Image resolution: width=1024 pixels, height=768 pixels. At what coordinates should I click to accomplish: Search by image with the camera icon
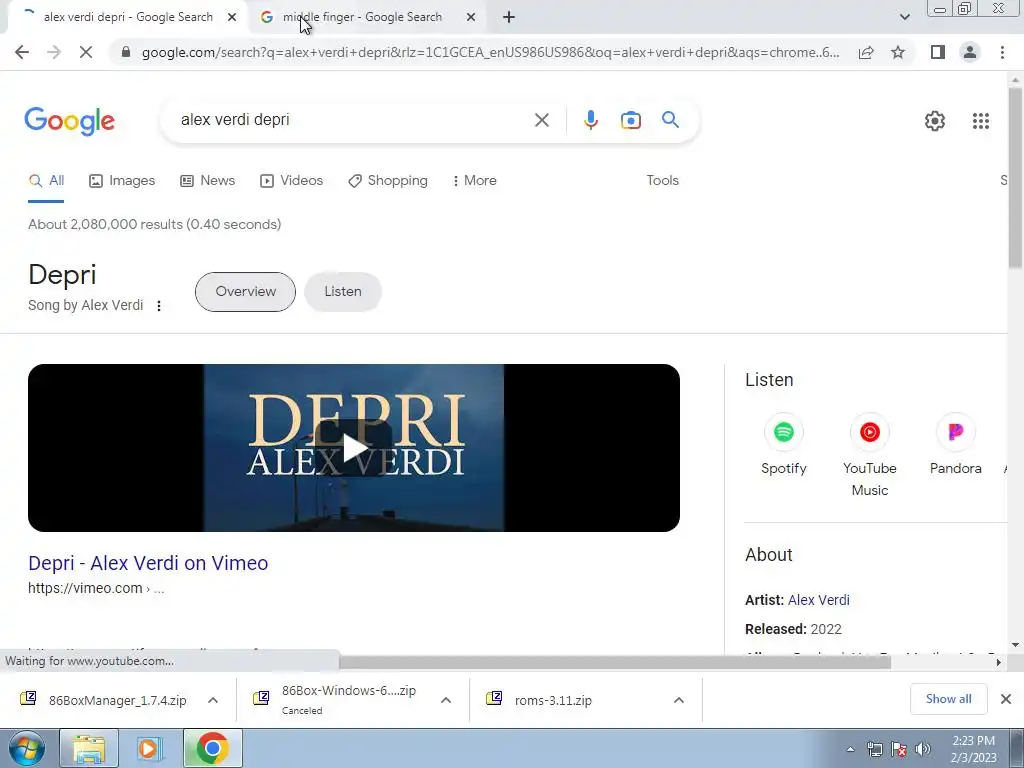[630, 120]
